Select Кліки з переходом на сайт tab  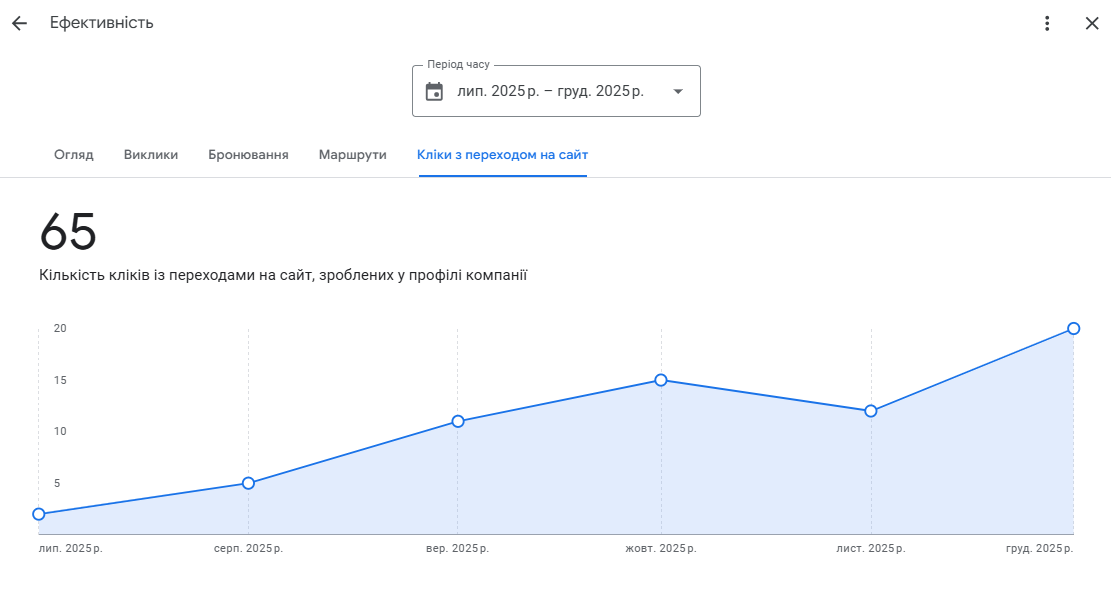coord(502,155)
